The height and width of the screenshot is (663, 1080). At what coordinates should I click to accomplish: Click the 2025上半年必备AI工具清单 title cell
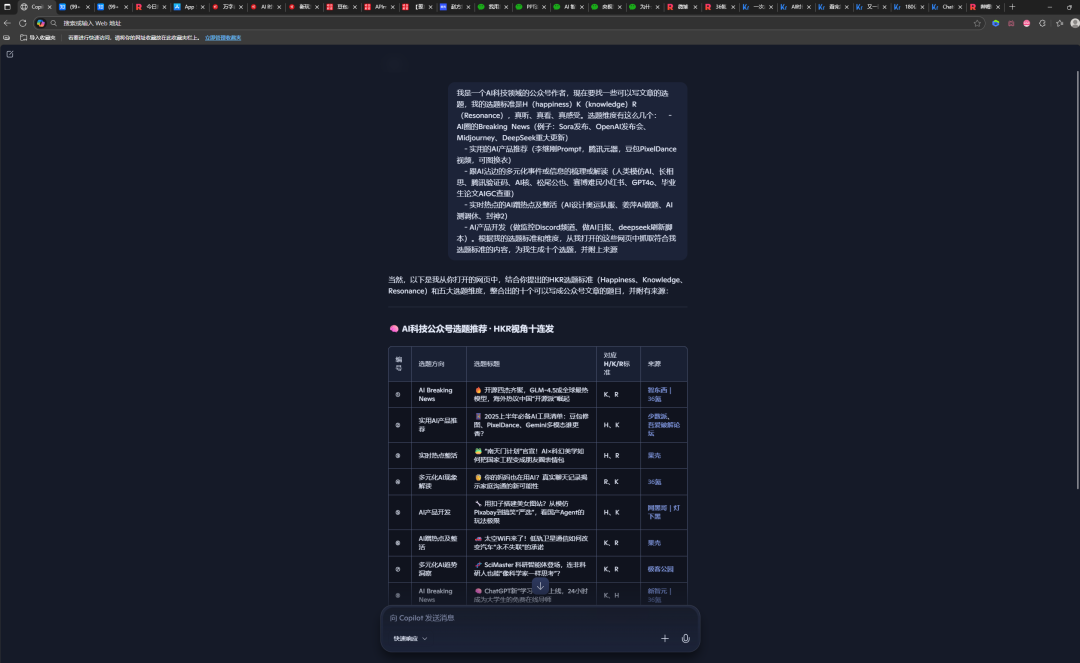(531, 425)
